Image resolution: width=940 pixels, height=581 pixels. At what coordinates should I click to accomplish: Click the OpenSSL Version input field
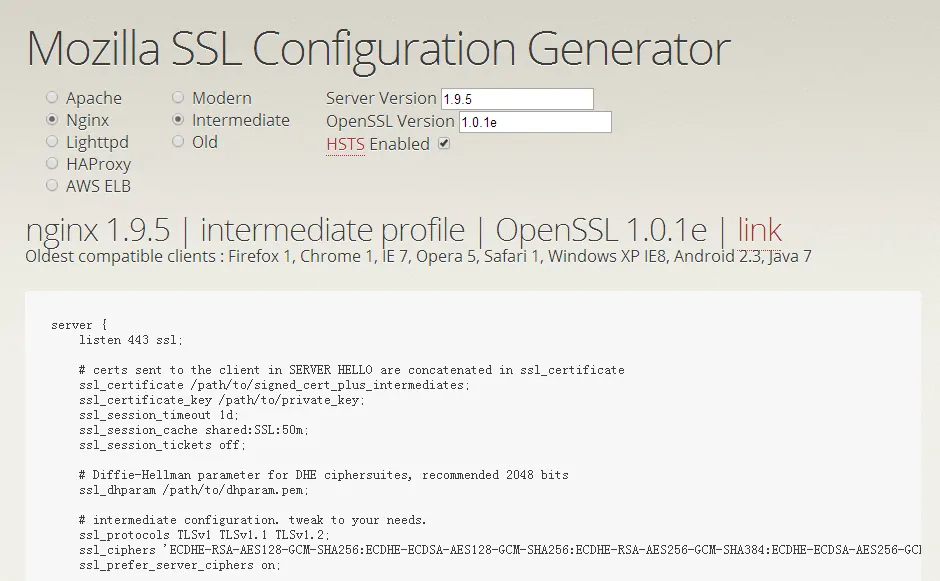[535, 122]
